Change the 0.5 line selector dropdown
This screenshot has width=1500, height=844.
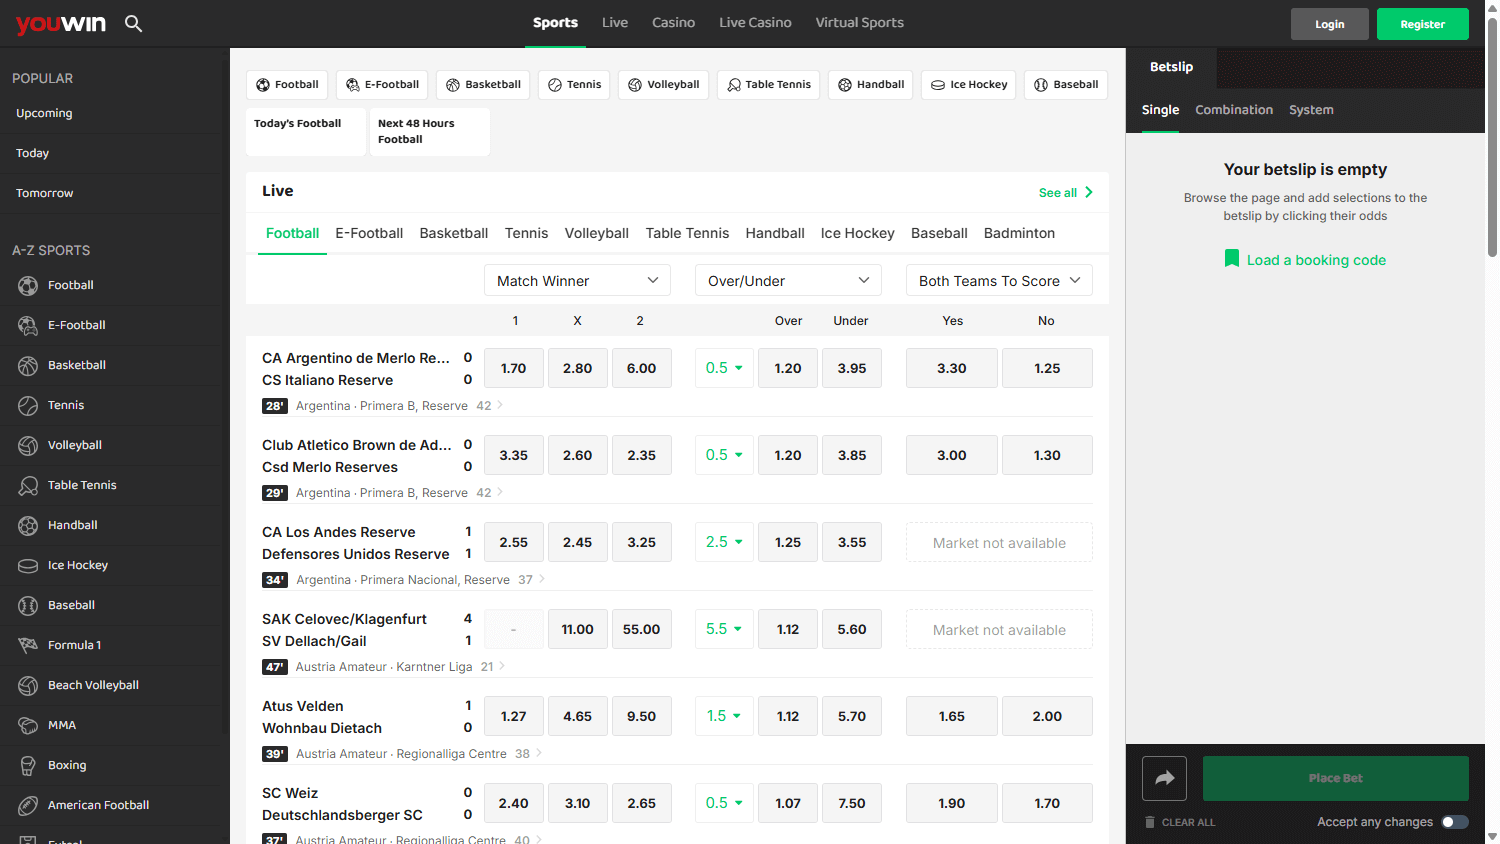coord(724,368)
